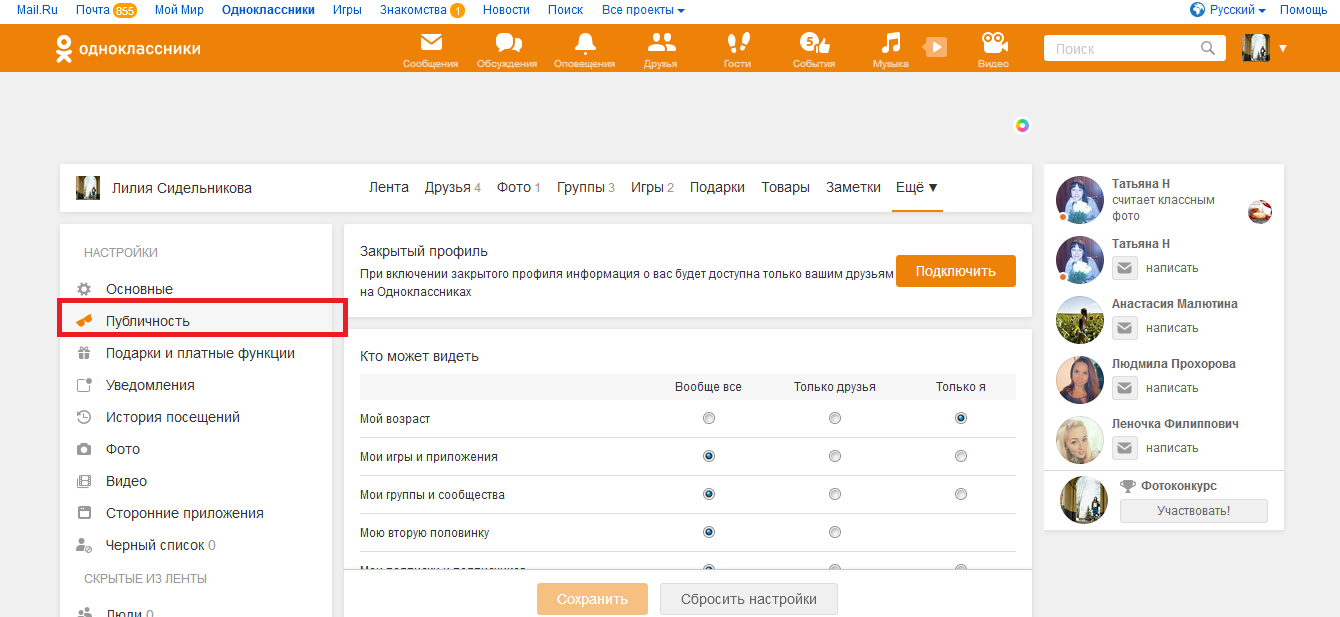Click the multicolored circle icon
The height and width of the screenshot is (617, 1340).
[x=1022, y=125]
